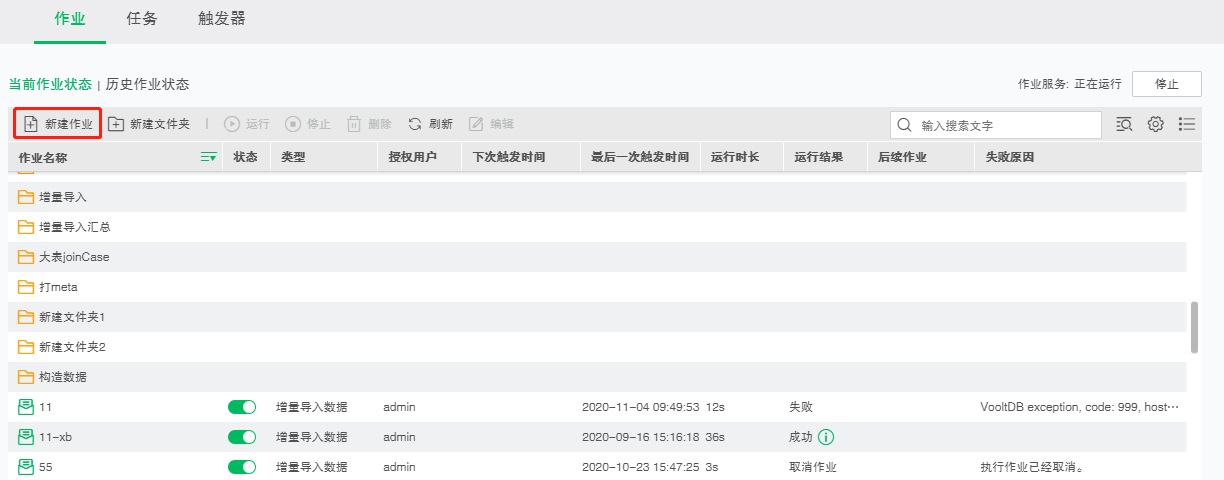The width and height of the screenshot is (1224, 480).
Task: Click the job icon for 11-xb
Action: (26, 437)
